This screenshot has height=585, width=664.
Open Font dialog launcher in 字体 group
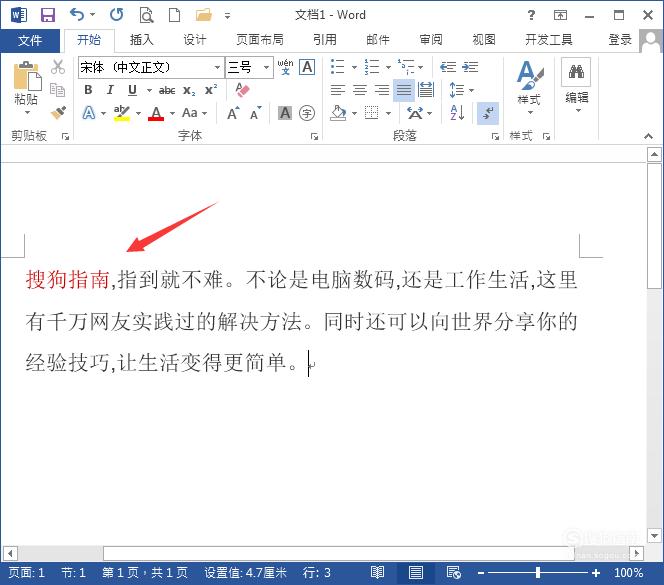pyautogui.click(x=314, y=136)
